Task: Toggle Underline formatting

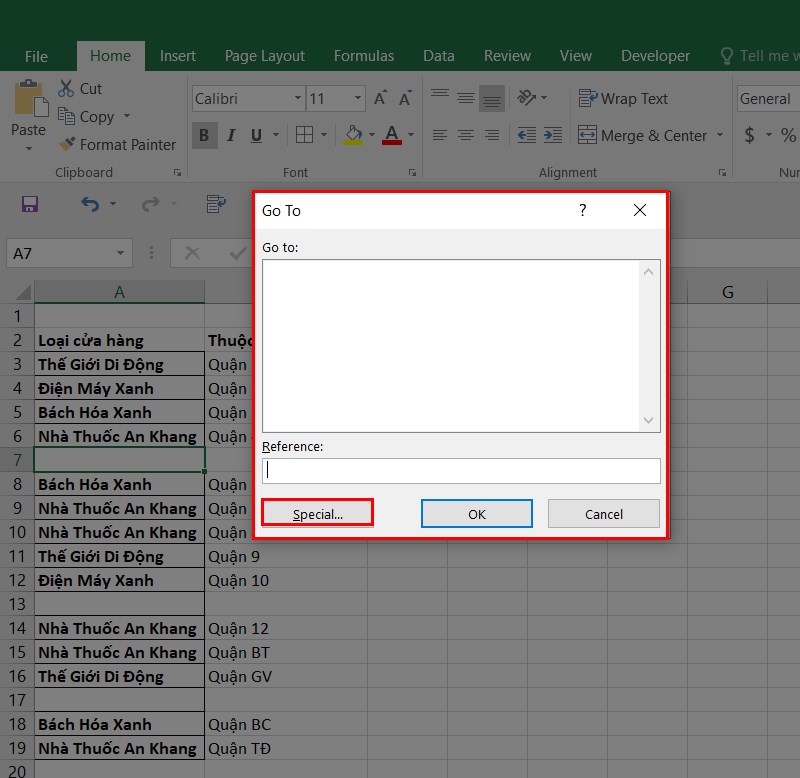Action: (256, 135)
